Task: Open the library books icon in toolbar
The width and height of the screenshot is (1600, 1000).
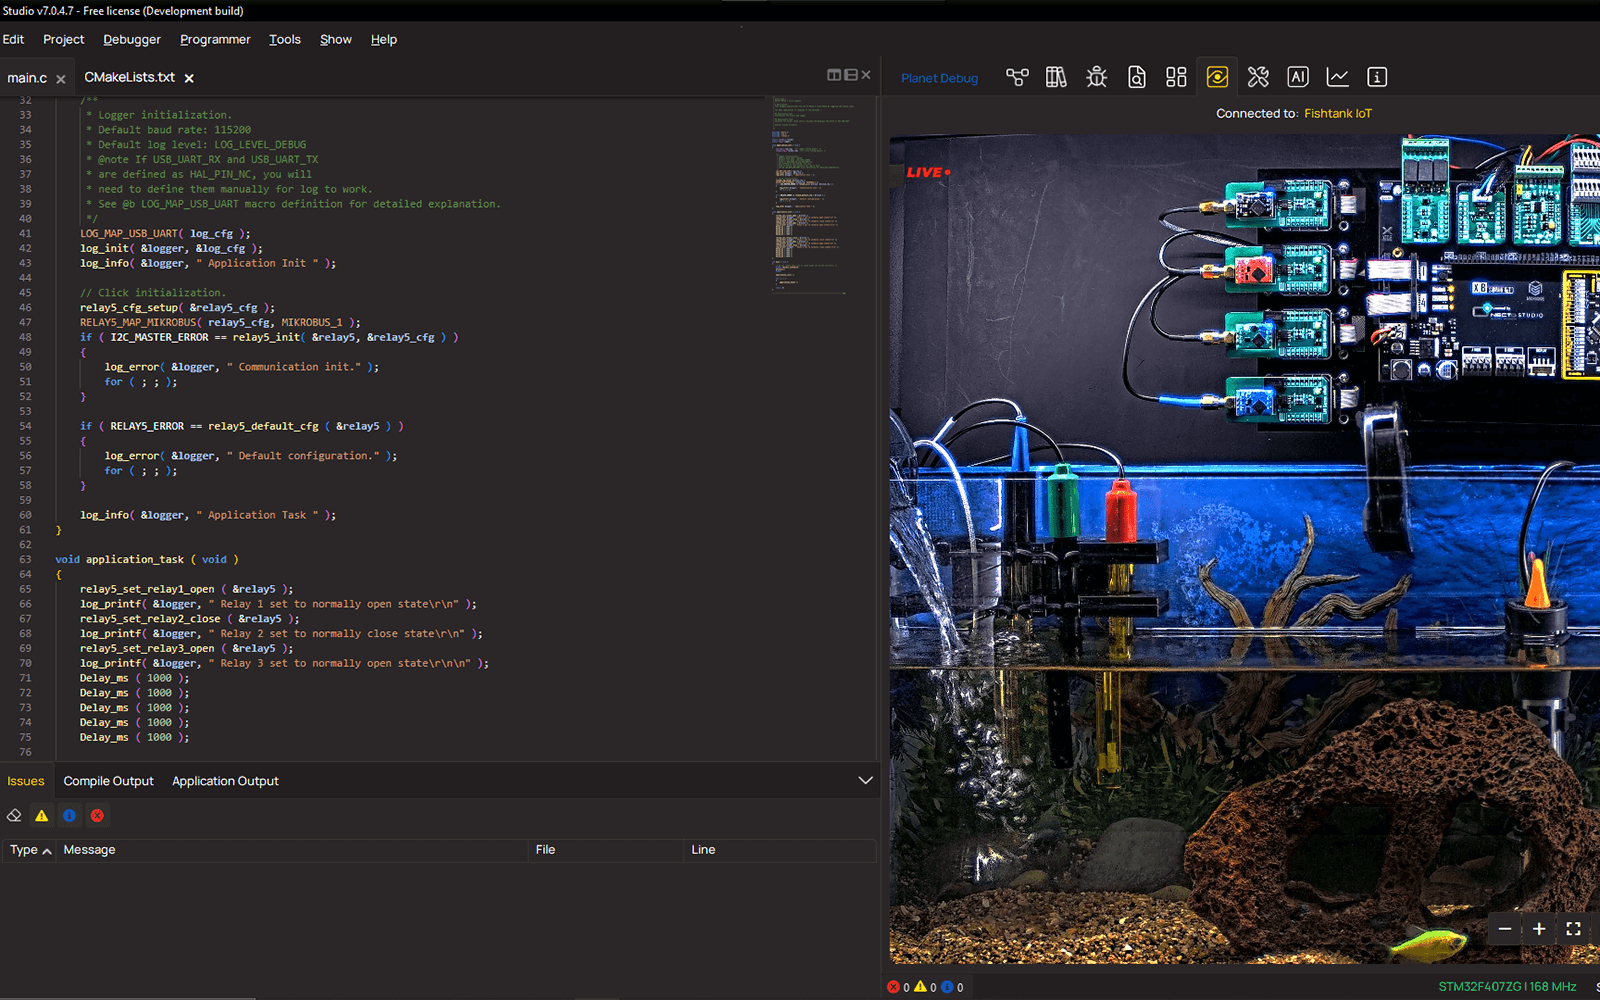Action: (x=1056, y=77)
